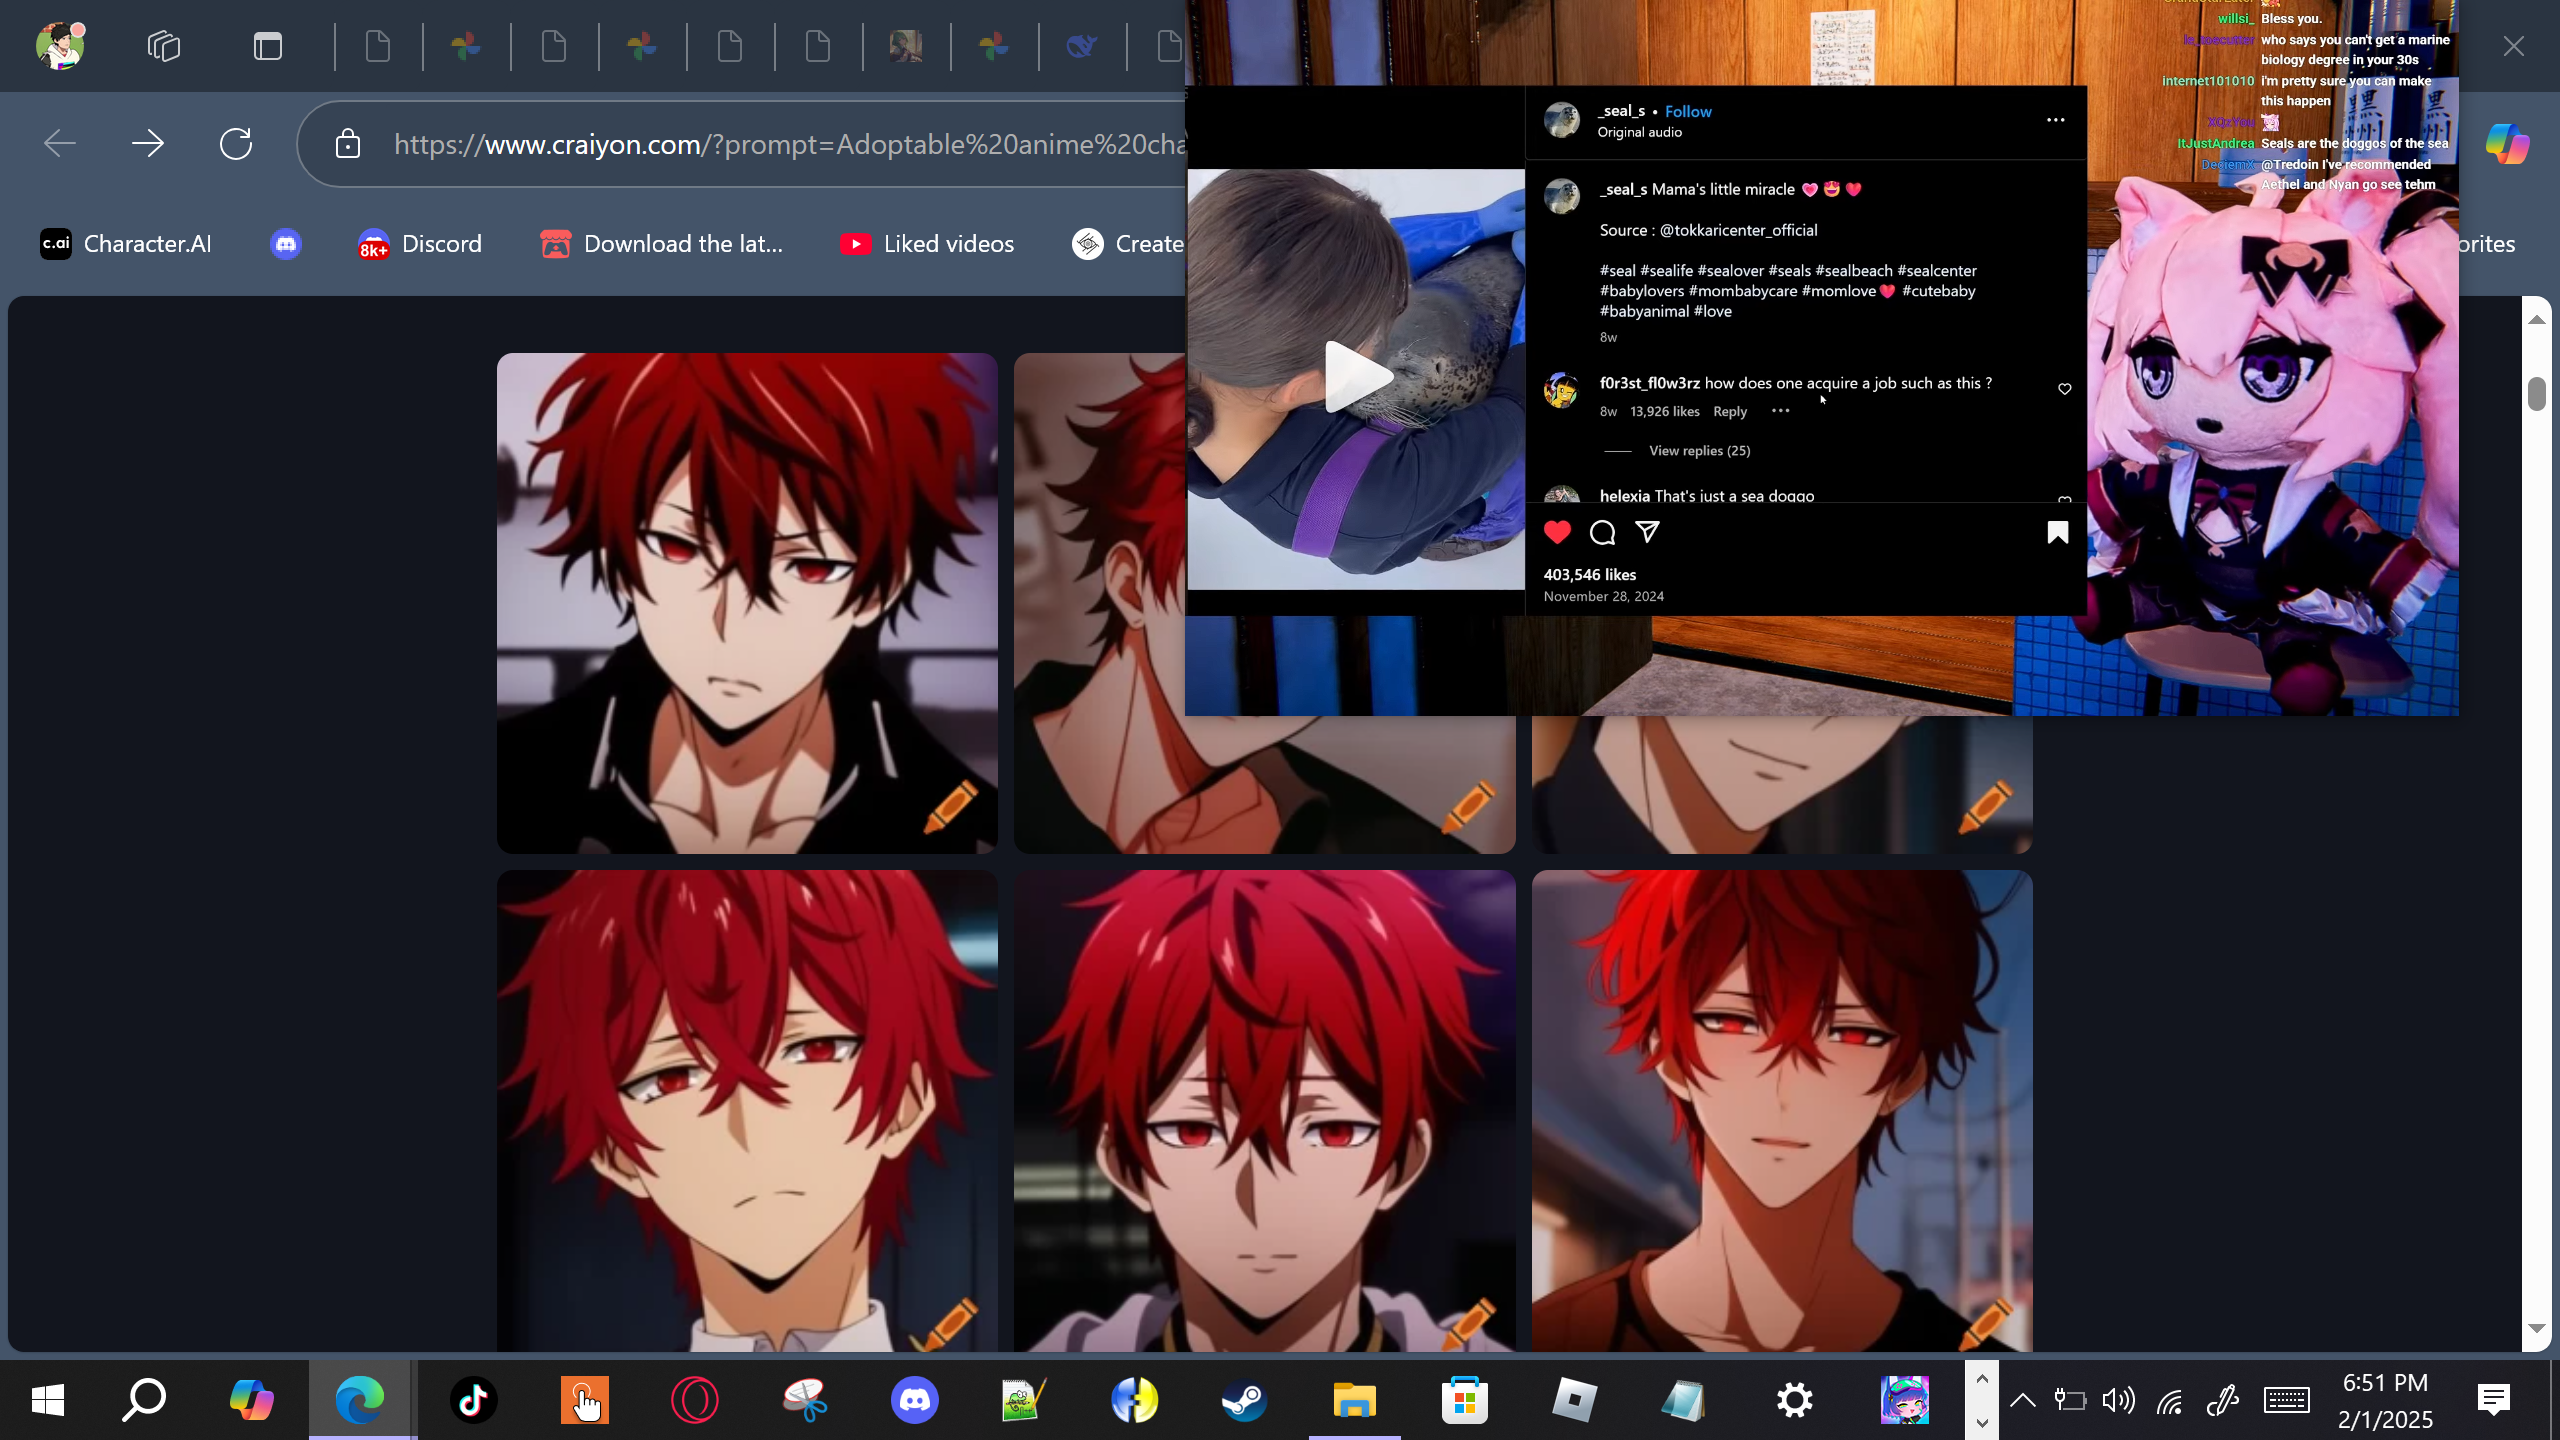The height and width of the screenshot is (1440, 2560).
Task: Expand View replies (25) under the comment
Action: tap(1699, 451)
